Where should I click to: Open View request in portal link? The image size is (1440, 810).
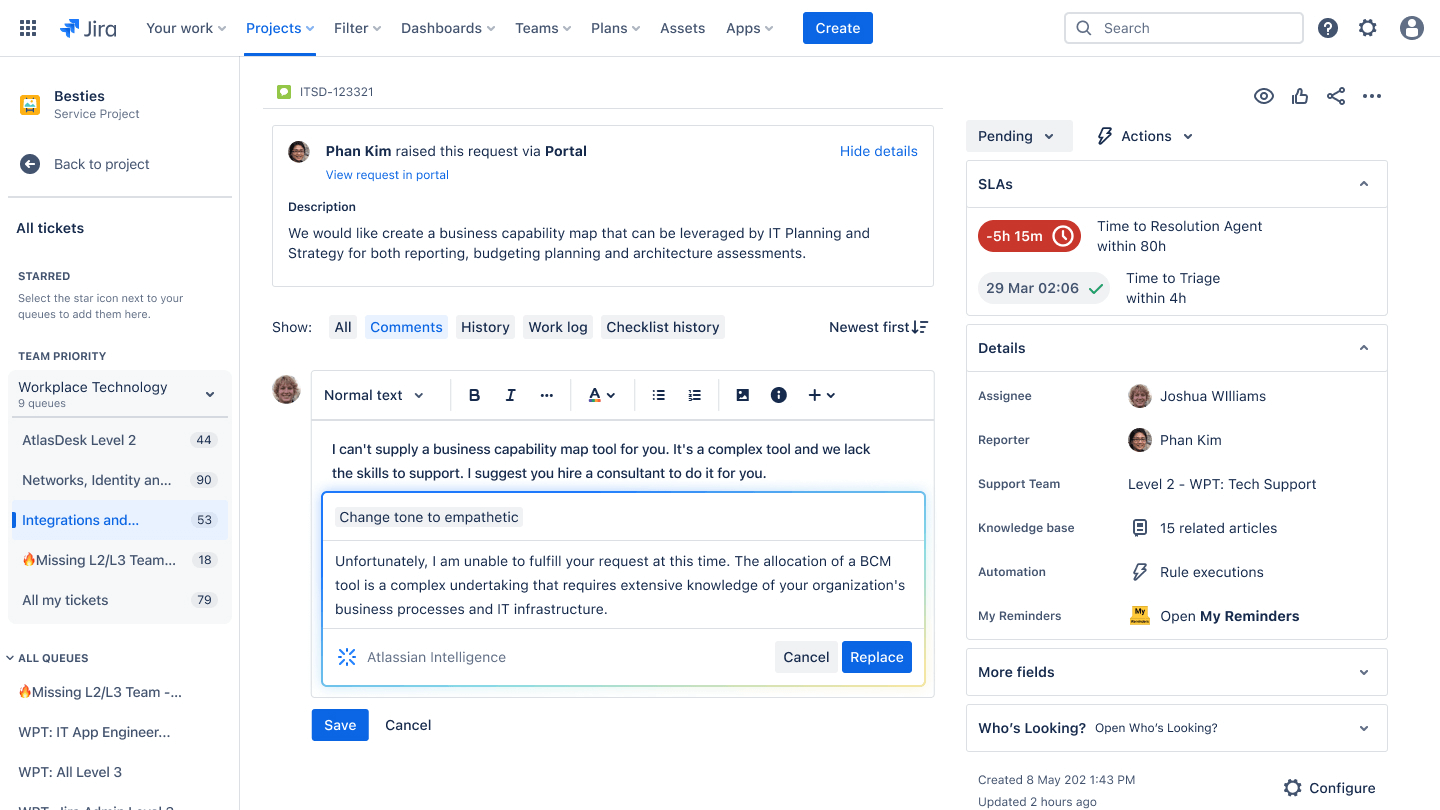387,174
